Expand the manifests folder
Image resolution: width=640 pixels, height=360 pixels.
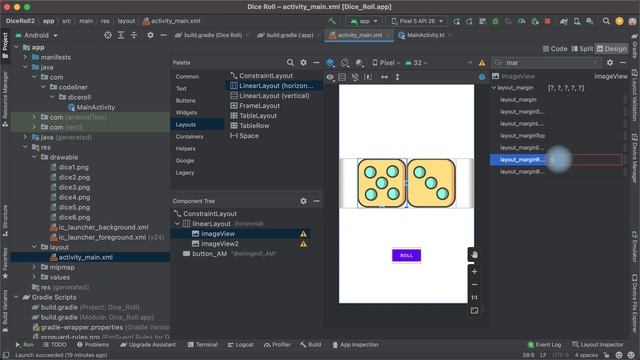[25, 57]
